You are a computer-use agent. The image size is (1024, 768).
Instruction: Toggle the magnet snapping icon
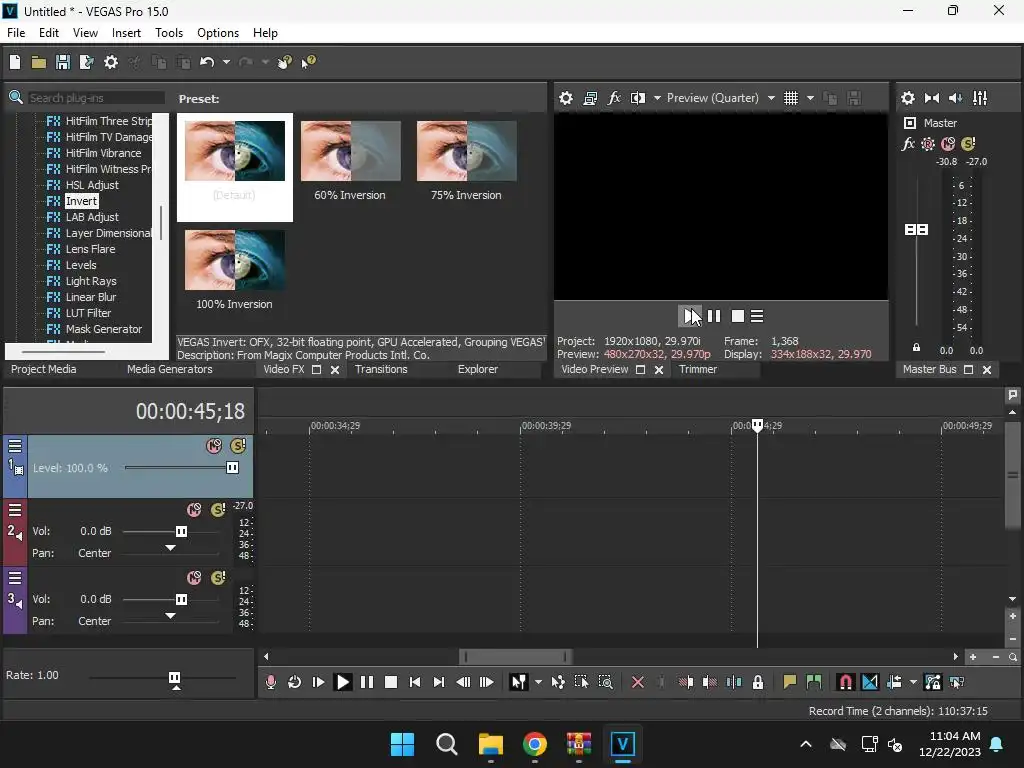[845, 682]
